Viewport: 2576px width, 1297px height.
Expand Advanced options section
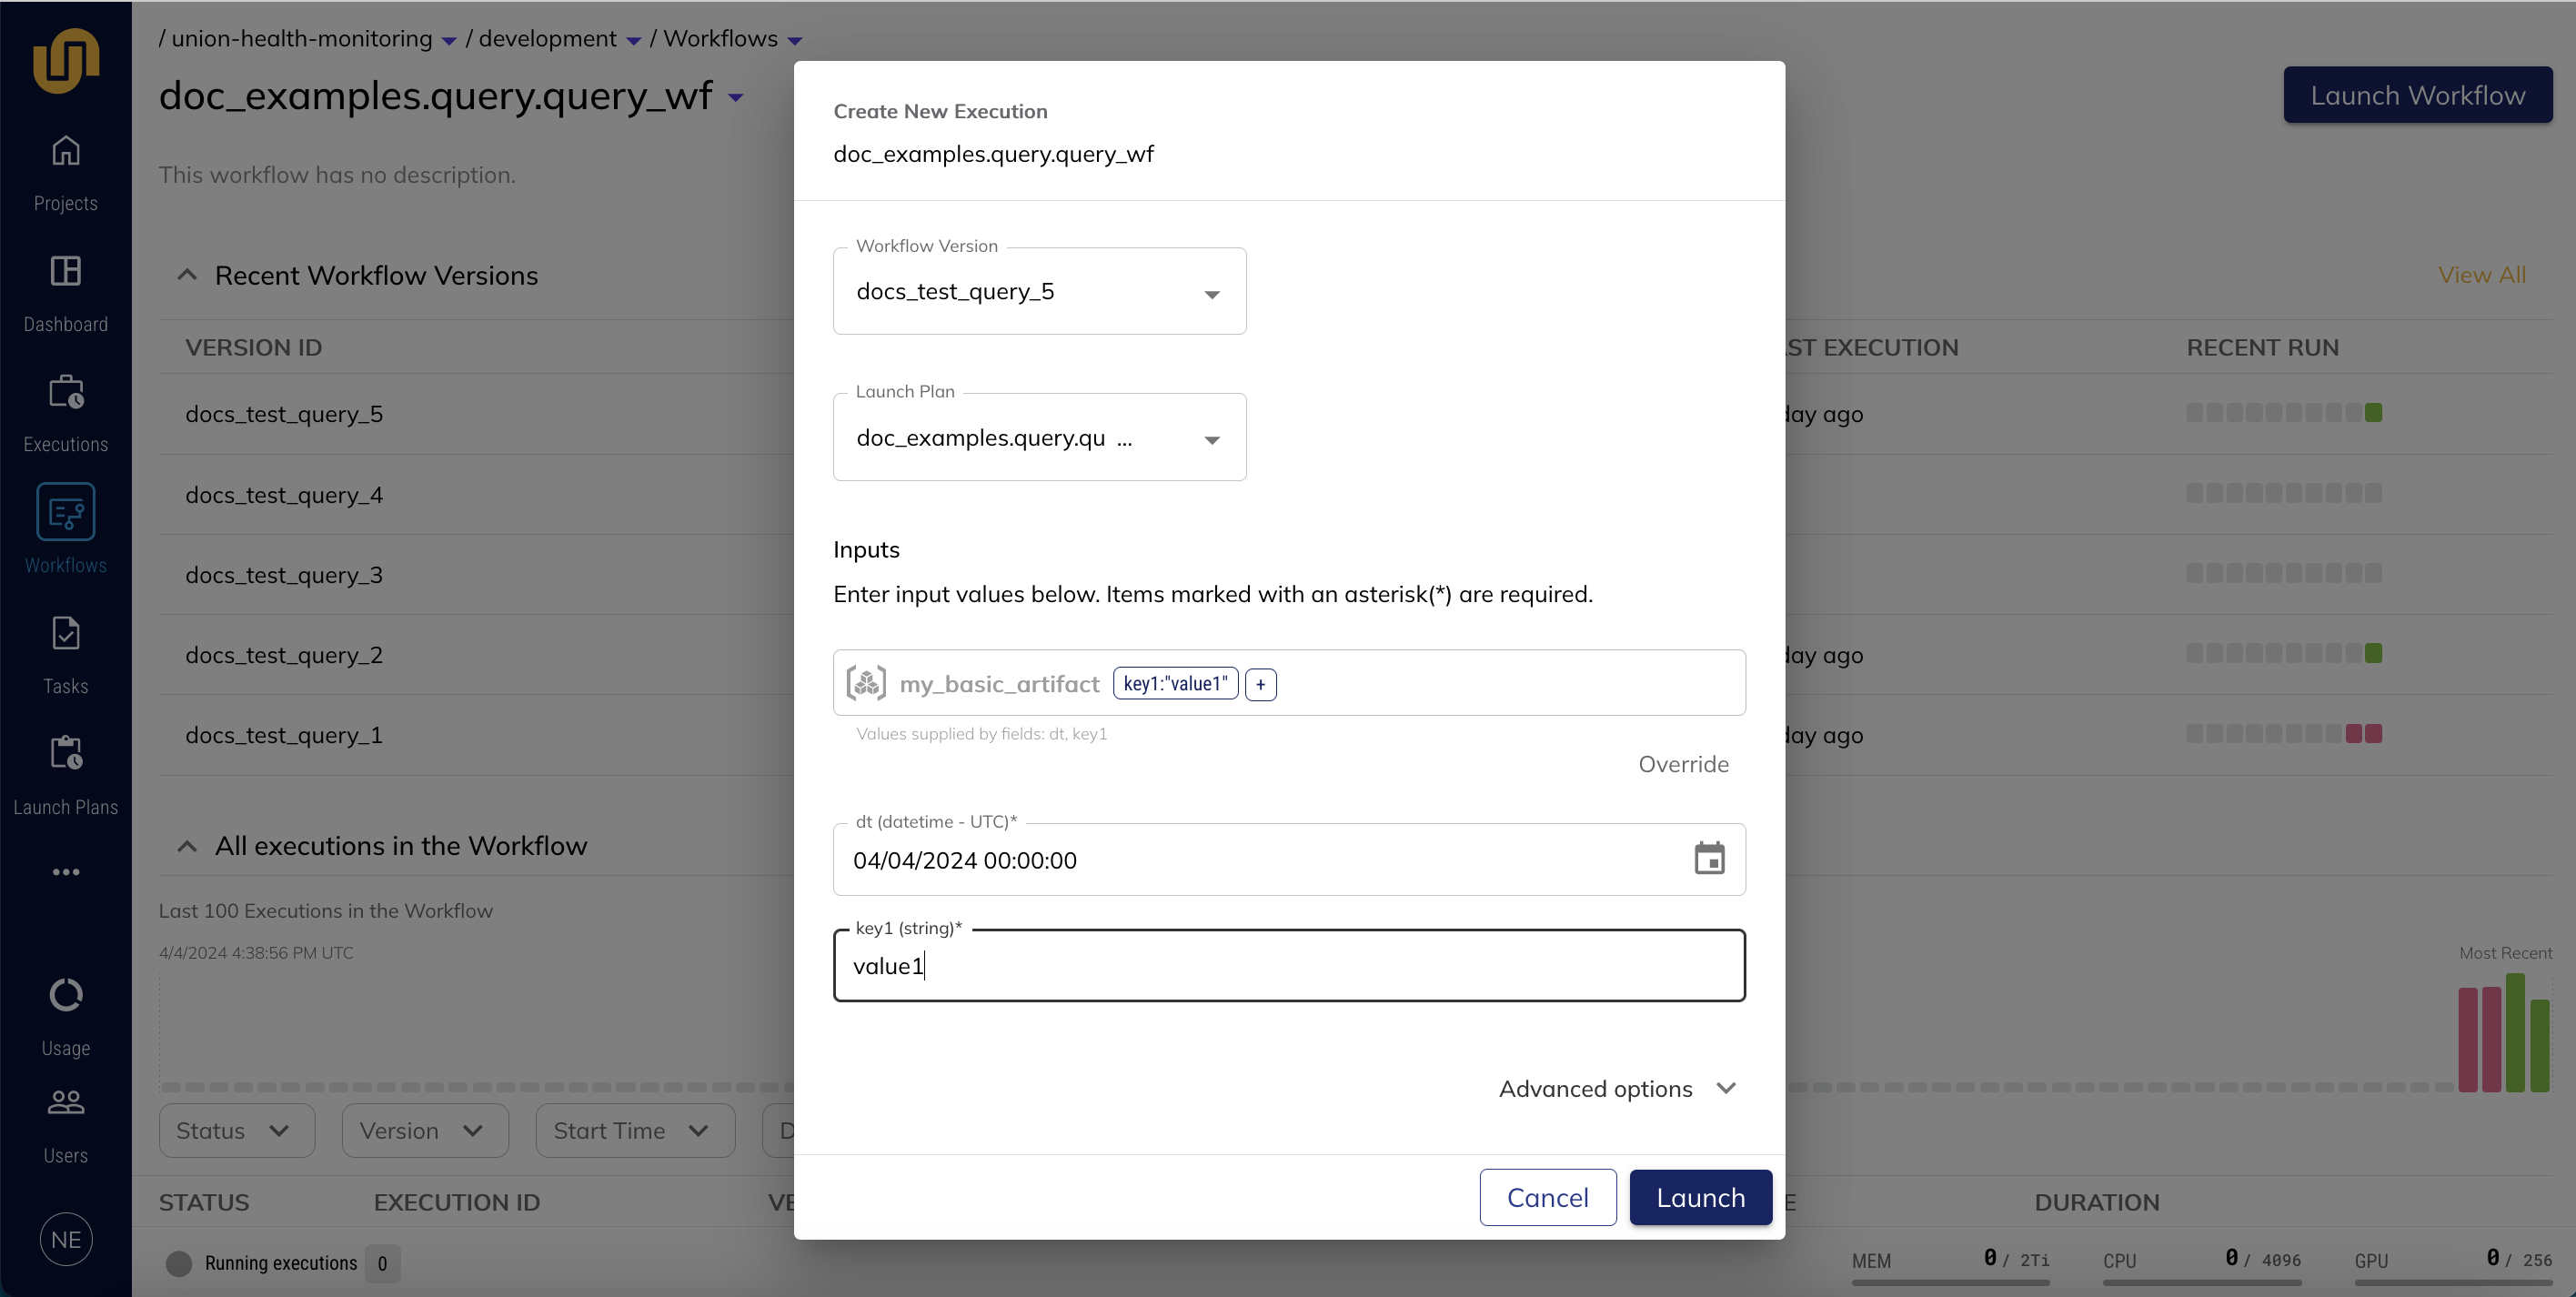point(1618,1089)
